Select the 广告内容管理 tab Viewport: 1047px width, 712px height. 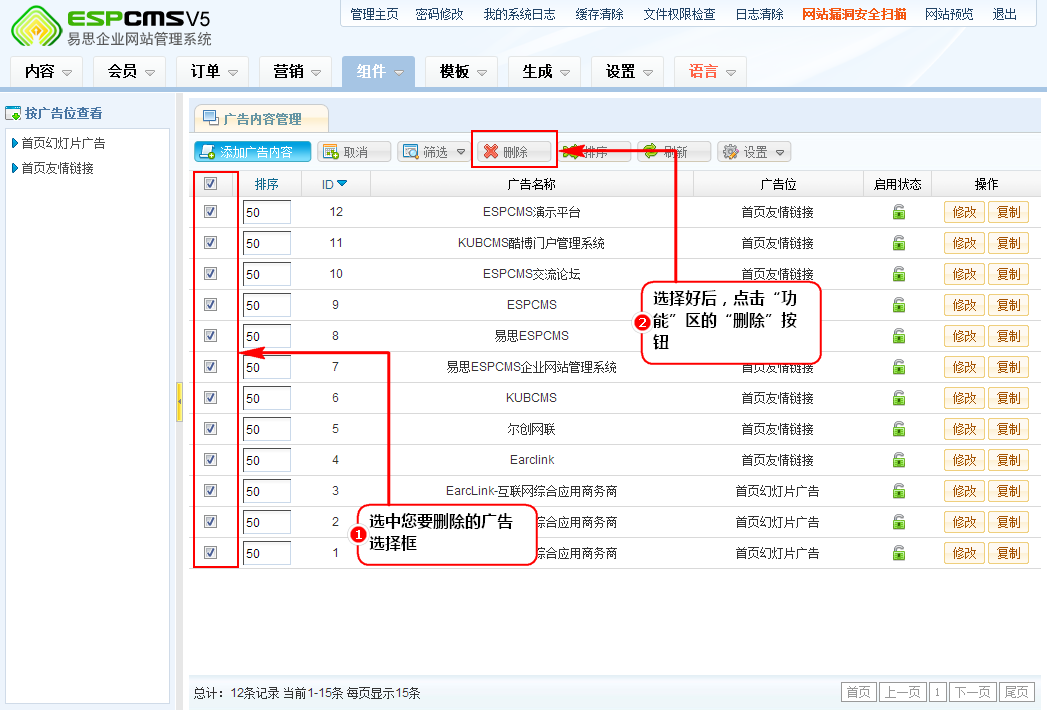point(261,118)
